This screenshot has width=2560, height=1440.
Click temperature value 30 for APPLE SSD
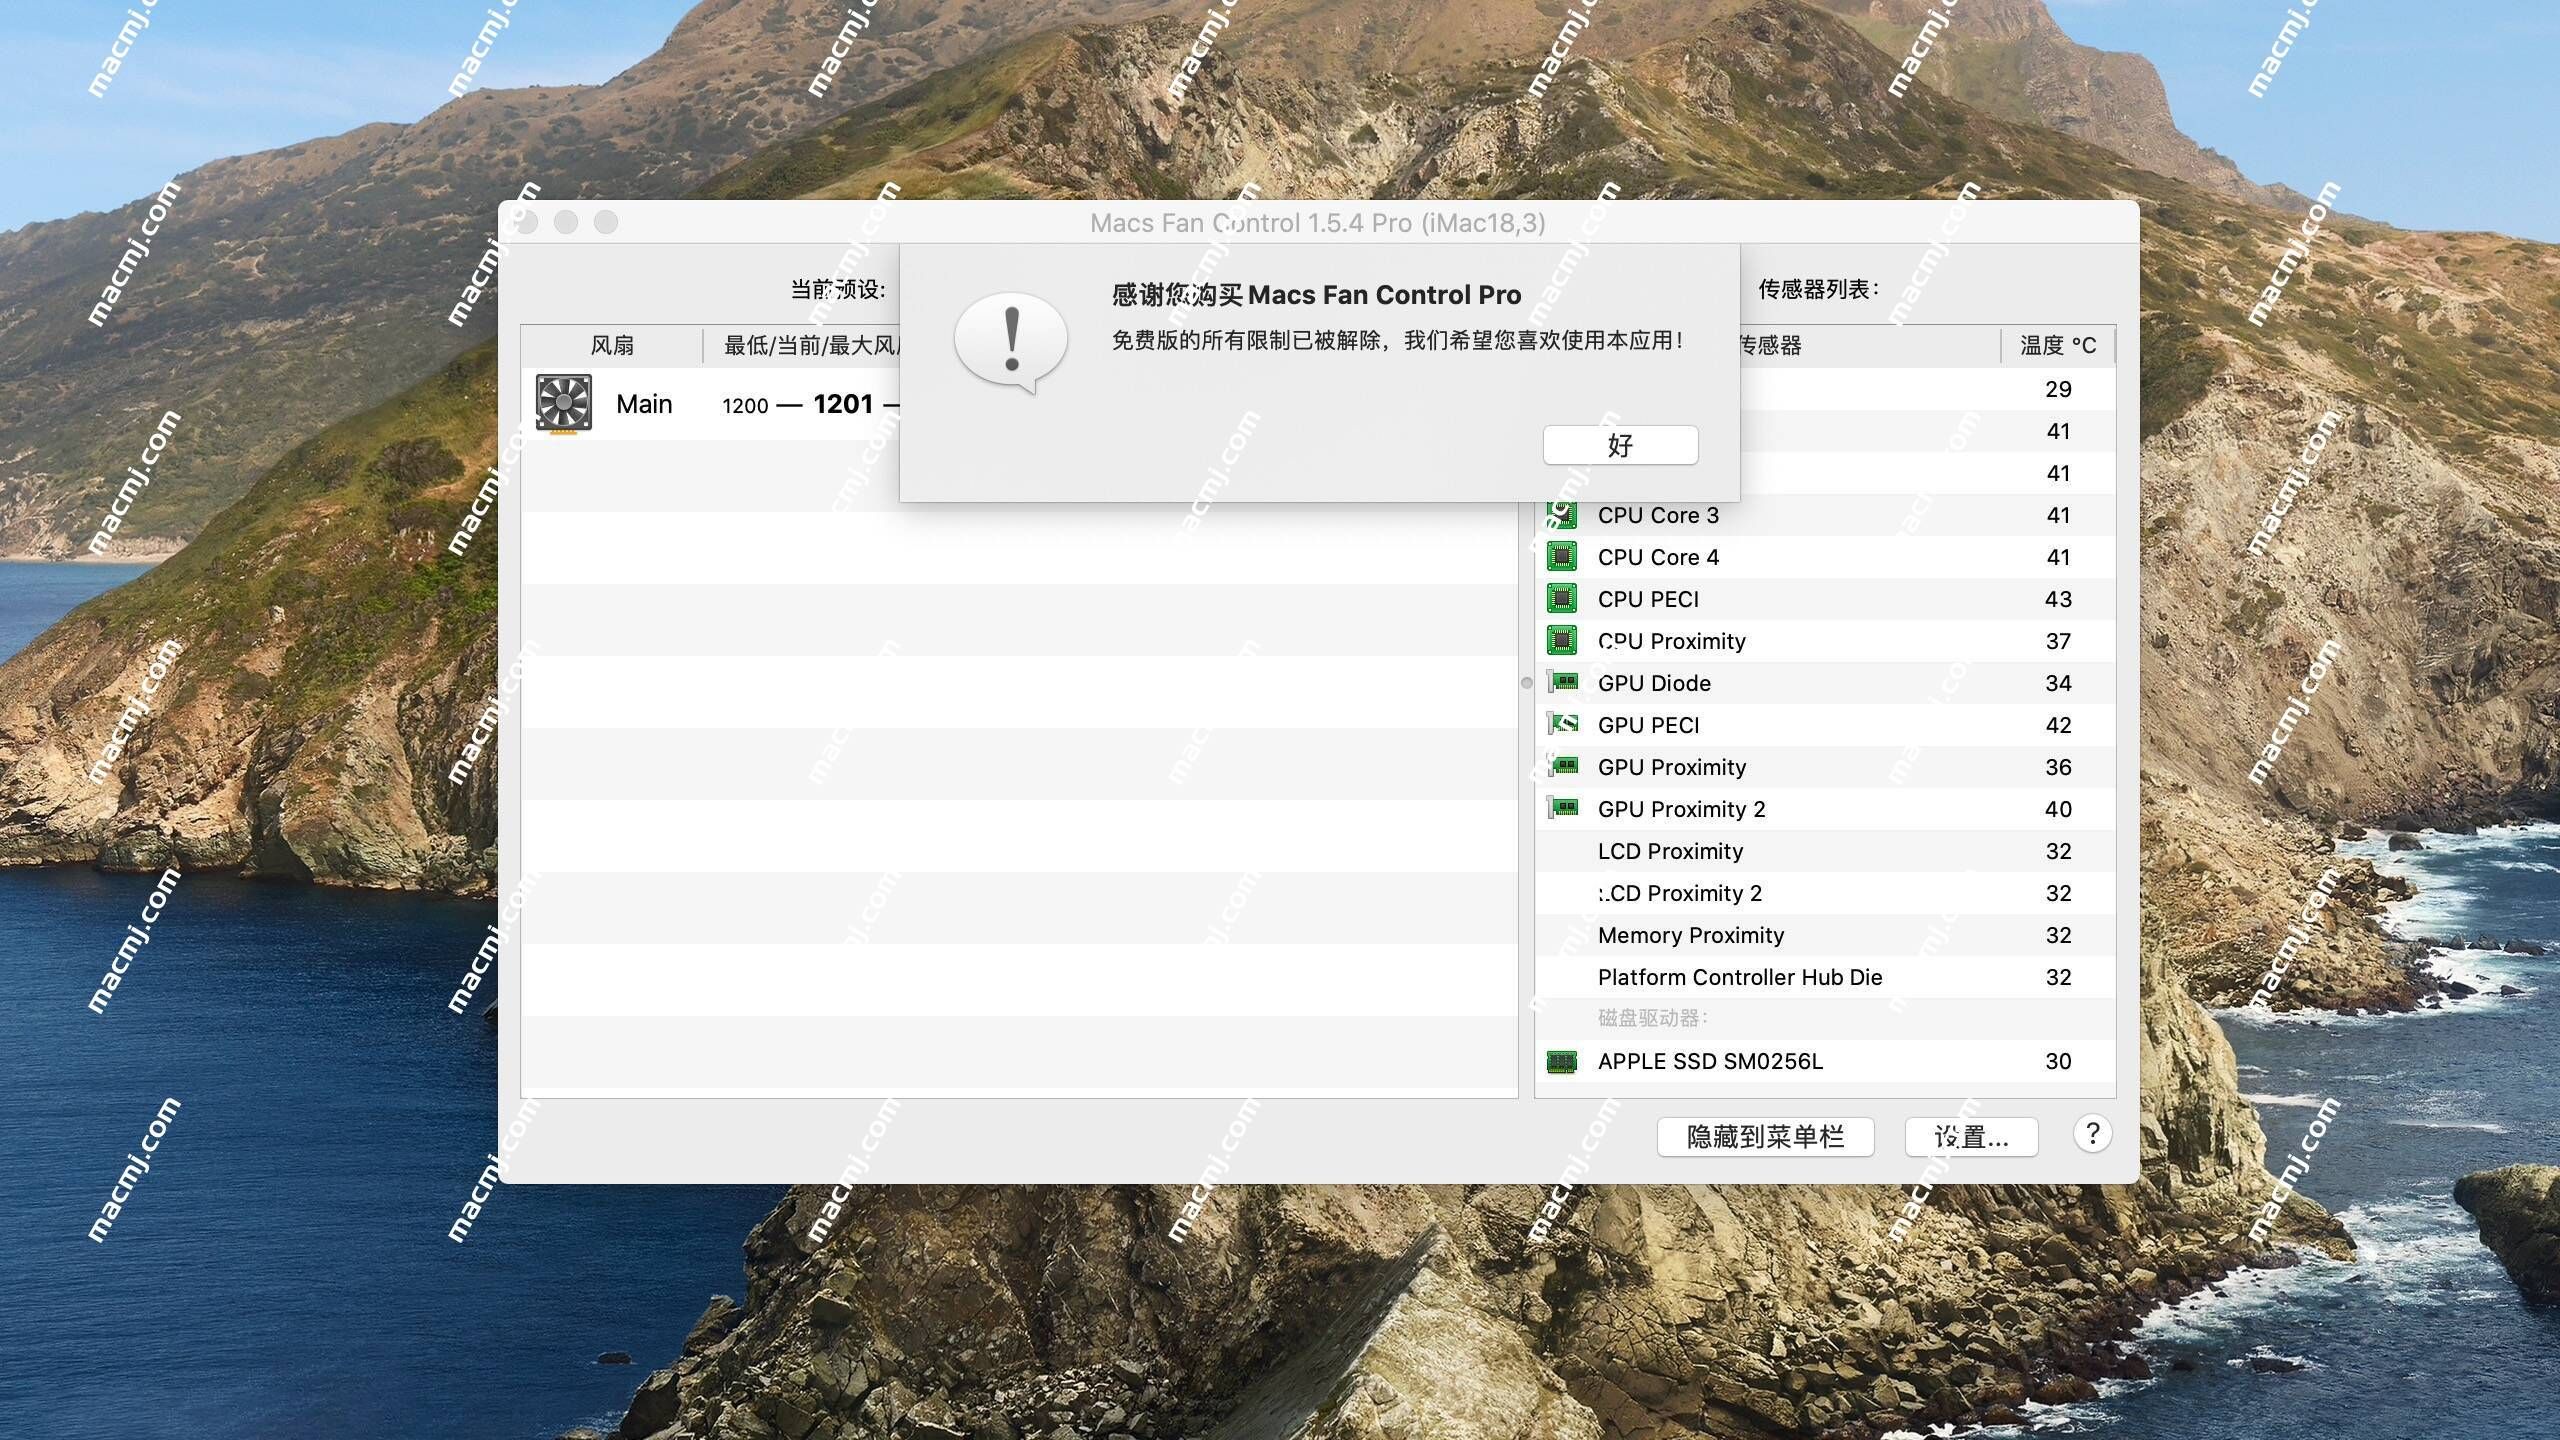click(x=2058, y=1061)
